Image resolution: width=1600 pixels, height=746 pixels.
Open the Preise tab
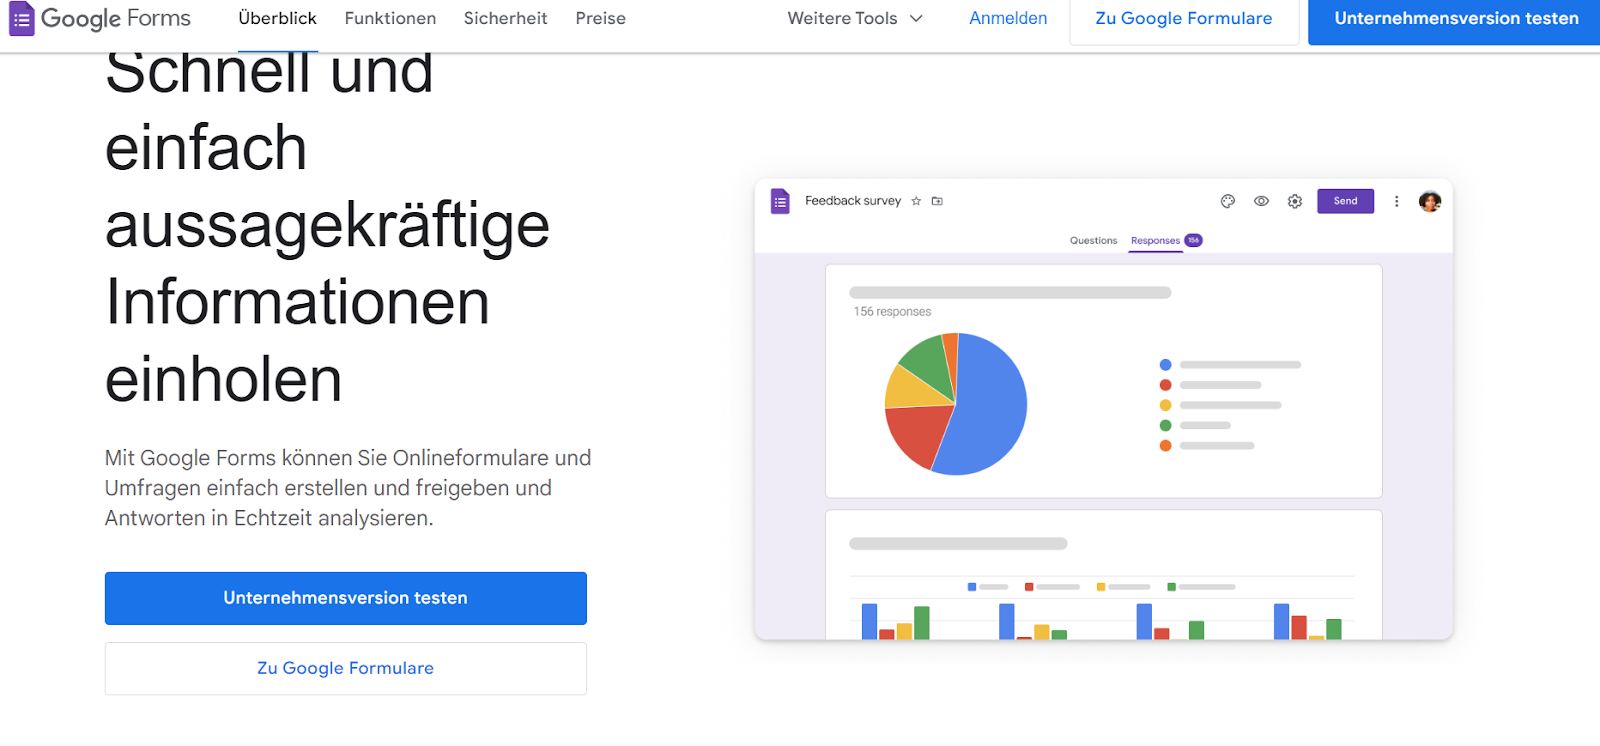click(x=600, y=18)
